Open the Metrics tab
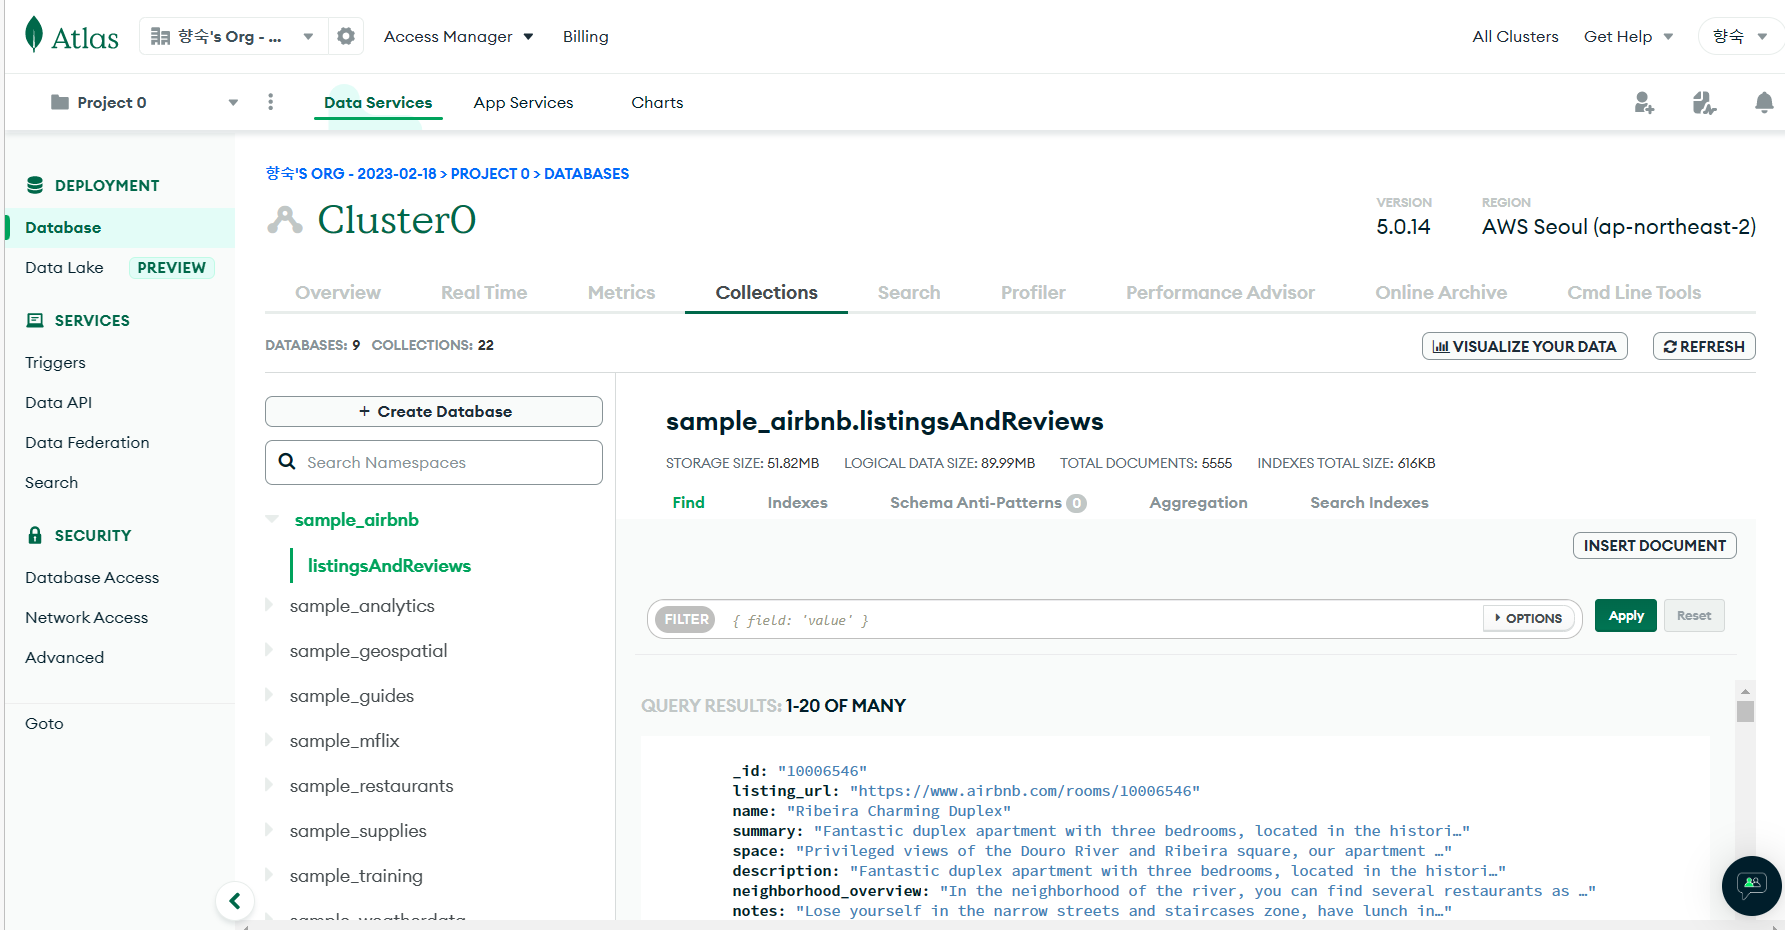 pos(621,292)
